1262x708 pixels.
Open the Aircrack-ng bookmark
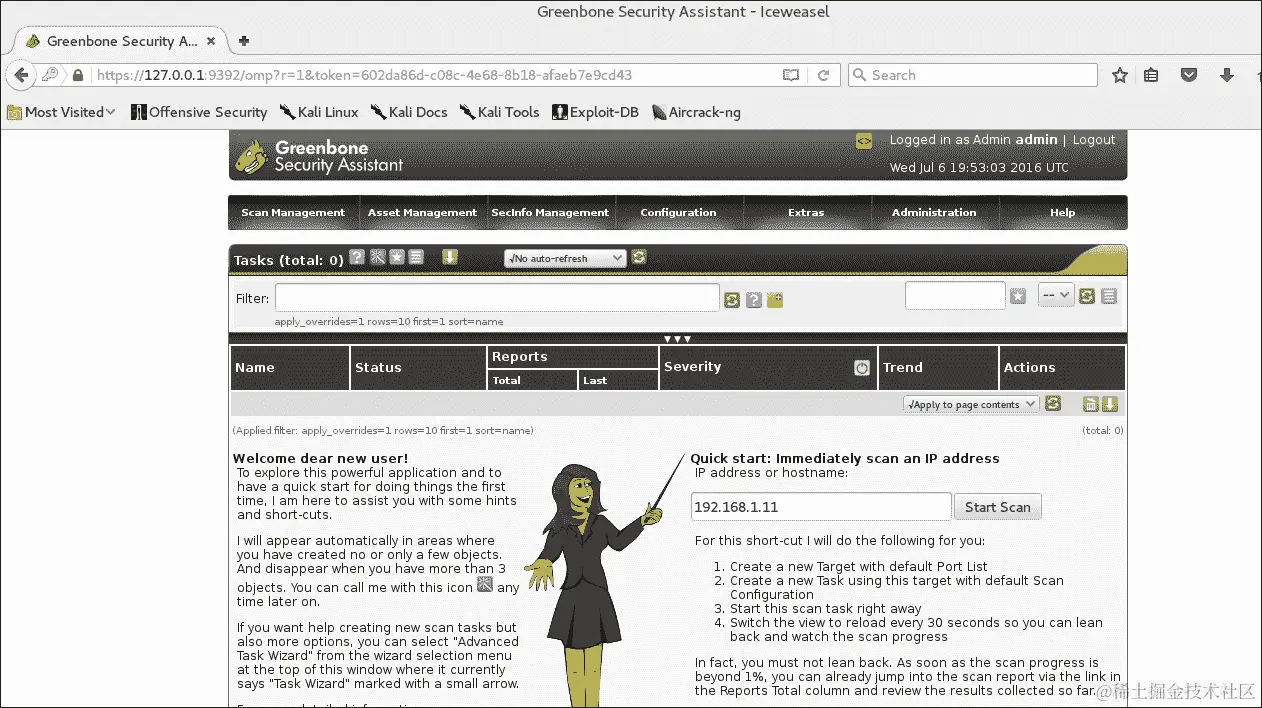697,112
